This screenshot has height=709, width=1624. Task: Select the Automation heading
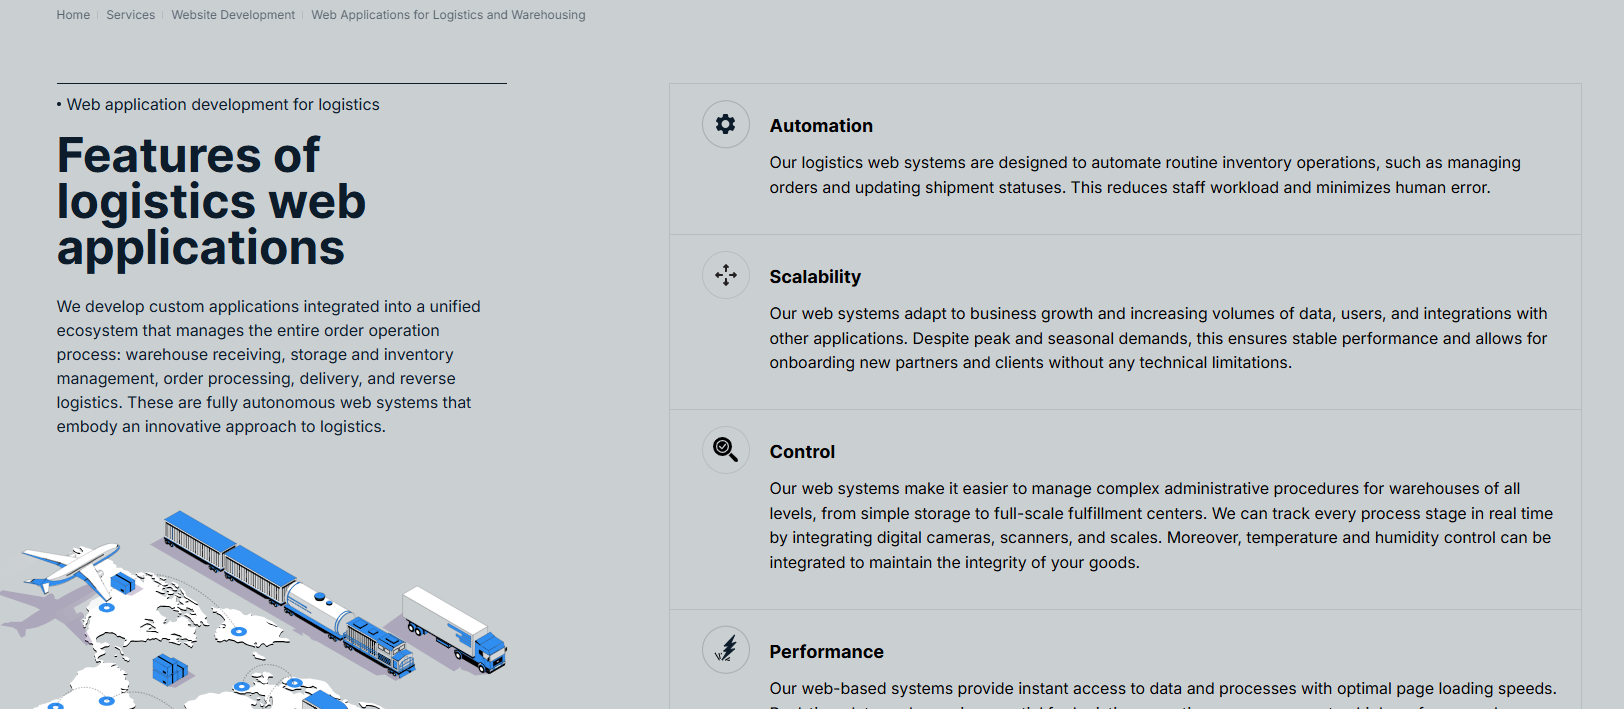click(x=821, y=126)
